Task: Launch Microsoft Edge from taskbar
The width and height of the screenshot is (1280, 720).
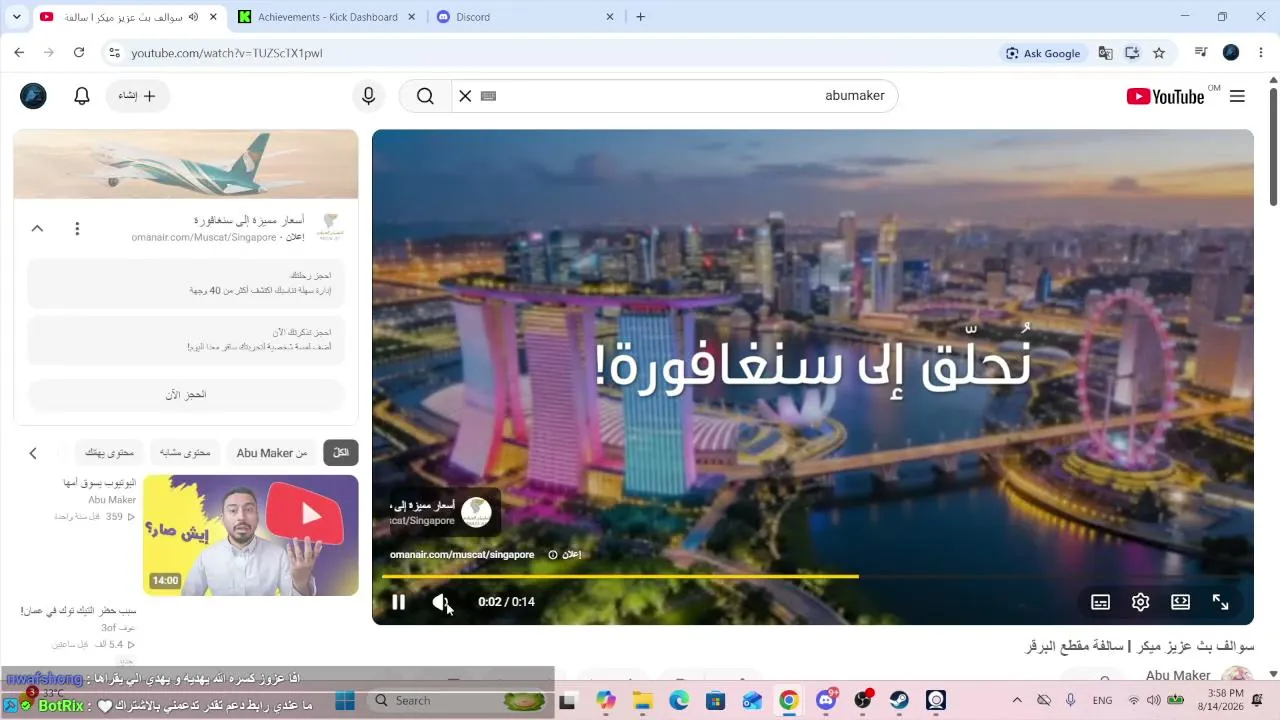Action: [x=679, y=701]
